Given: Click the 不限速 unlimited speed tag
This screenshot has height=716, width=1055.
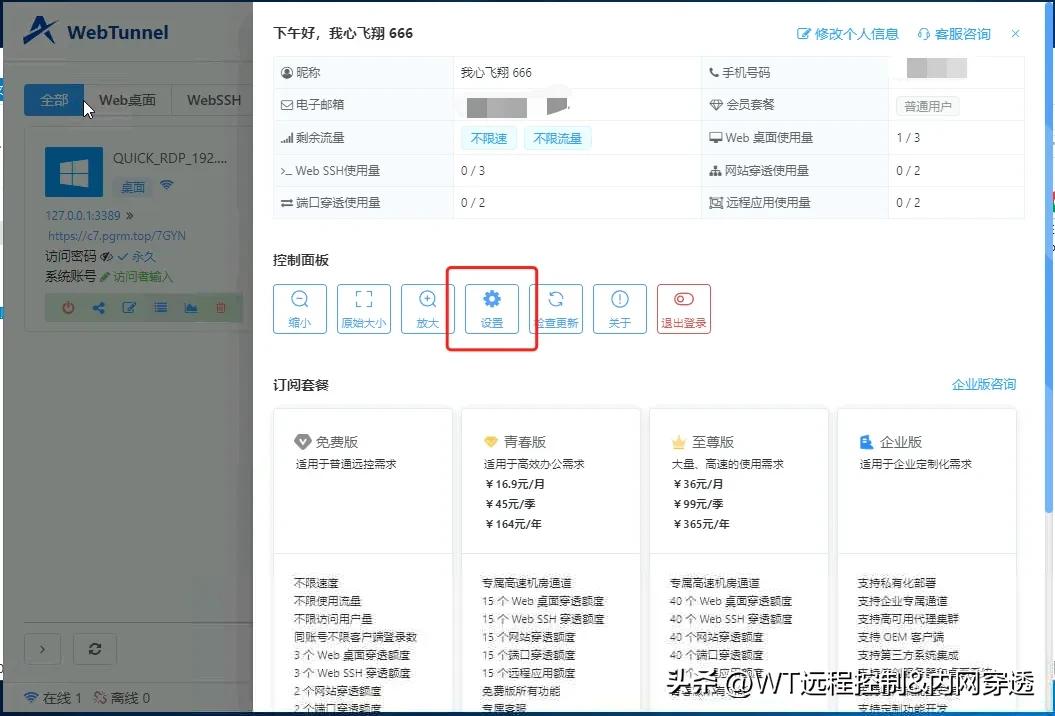Looking at the screenshot, I should point(488,138).
